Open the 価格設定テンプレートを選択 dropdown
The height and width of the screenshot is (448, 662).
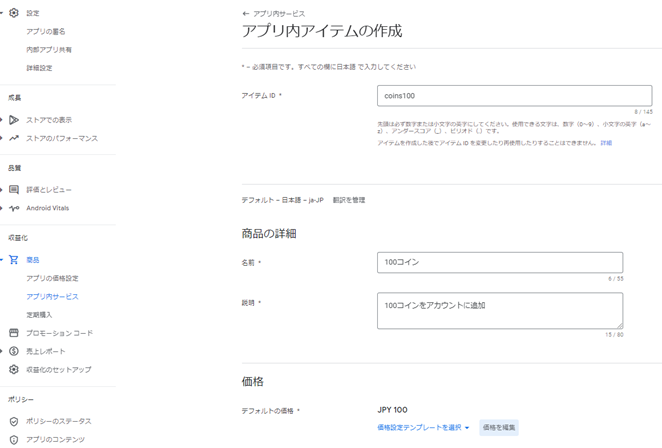click(423, 427)
